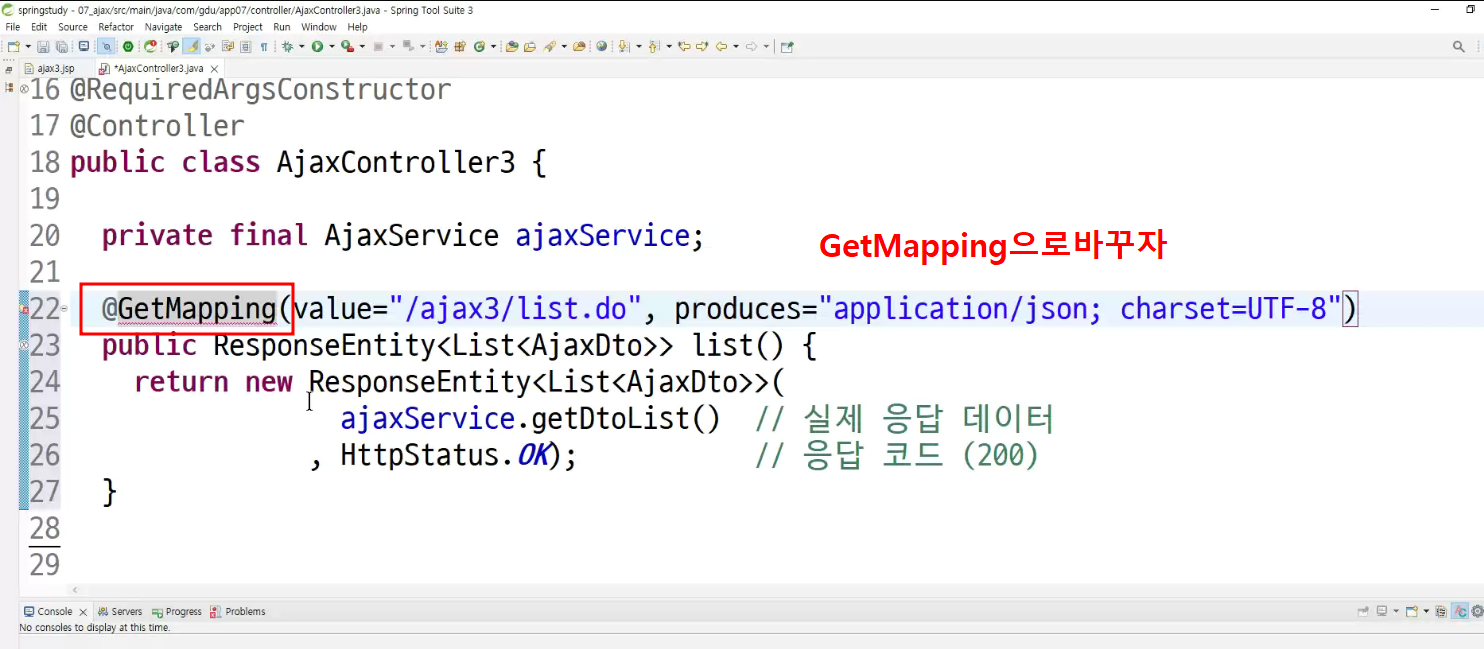Toggle the fold marker on line 22
This screenshot has height=649, width=1484.
[x=65, y=309]
